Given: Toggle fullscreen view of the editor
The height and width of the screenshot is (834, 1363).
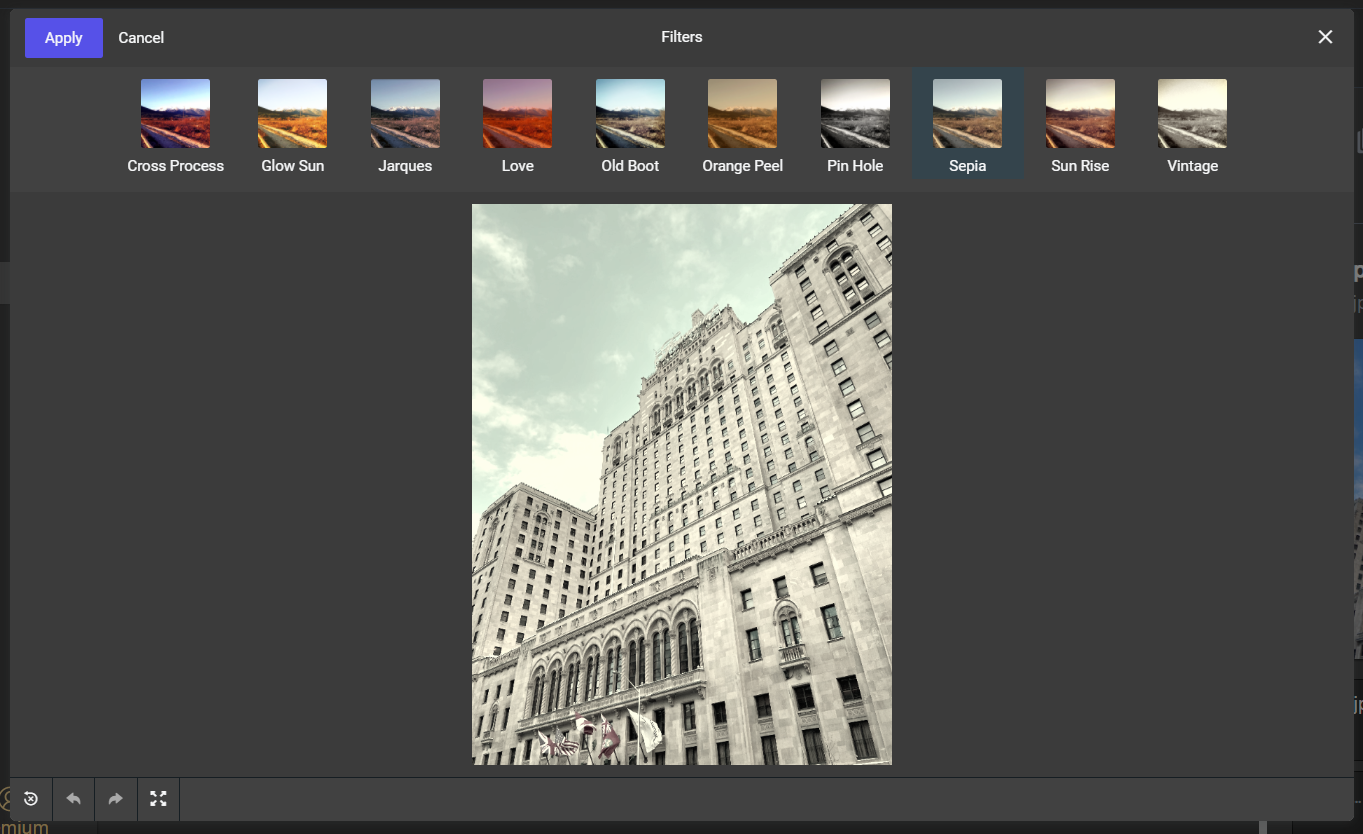Looking at the screenshot, I should click(x=158, y=799).
